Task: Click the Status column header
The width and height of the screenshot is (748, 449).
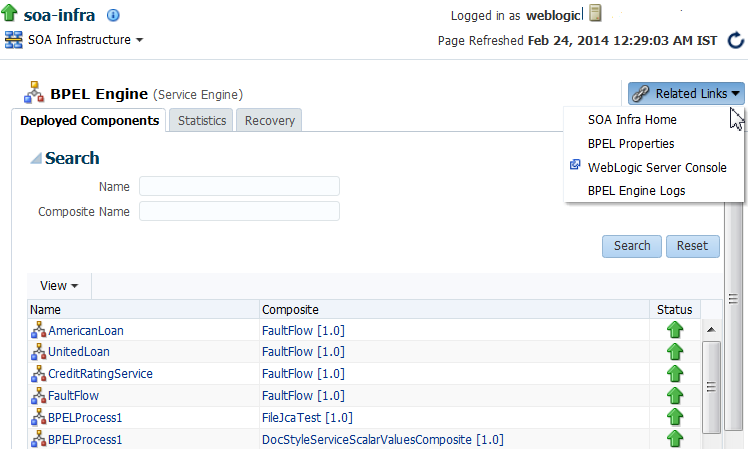Action: tap(675, 310)
